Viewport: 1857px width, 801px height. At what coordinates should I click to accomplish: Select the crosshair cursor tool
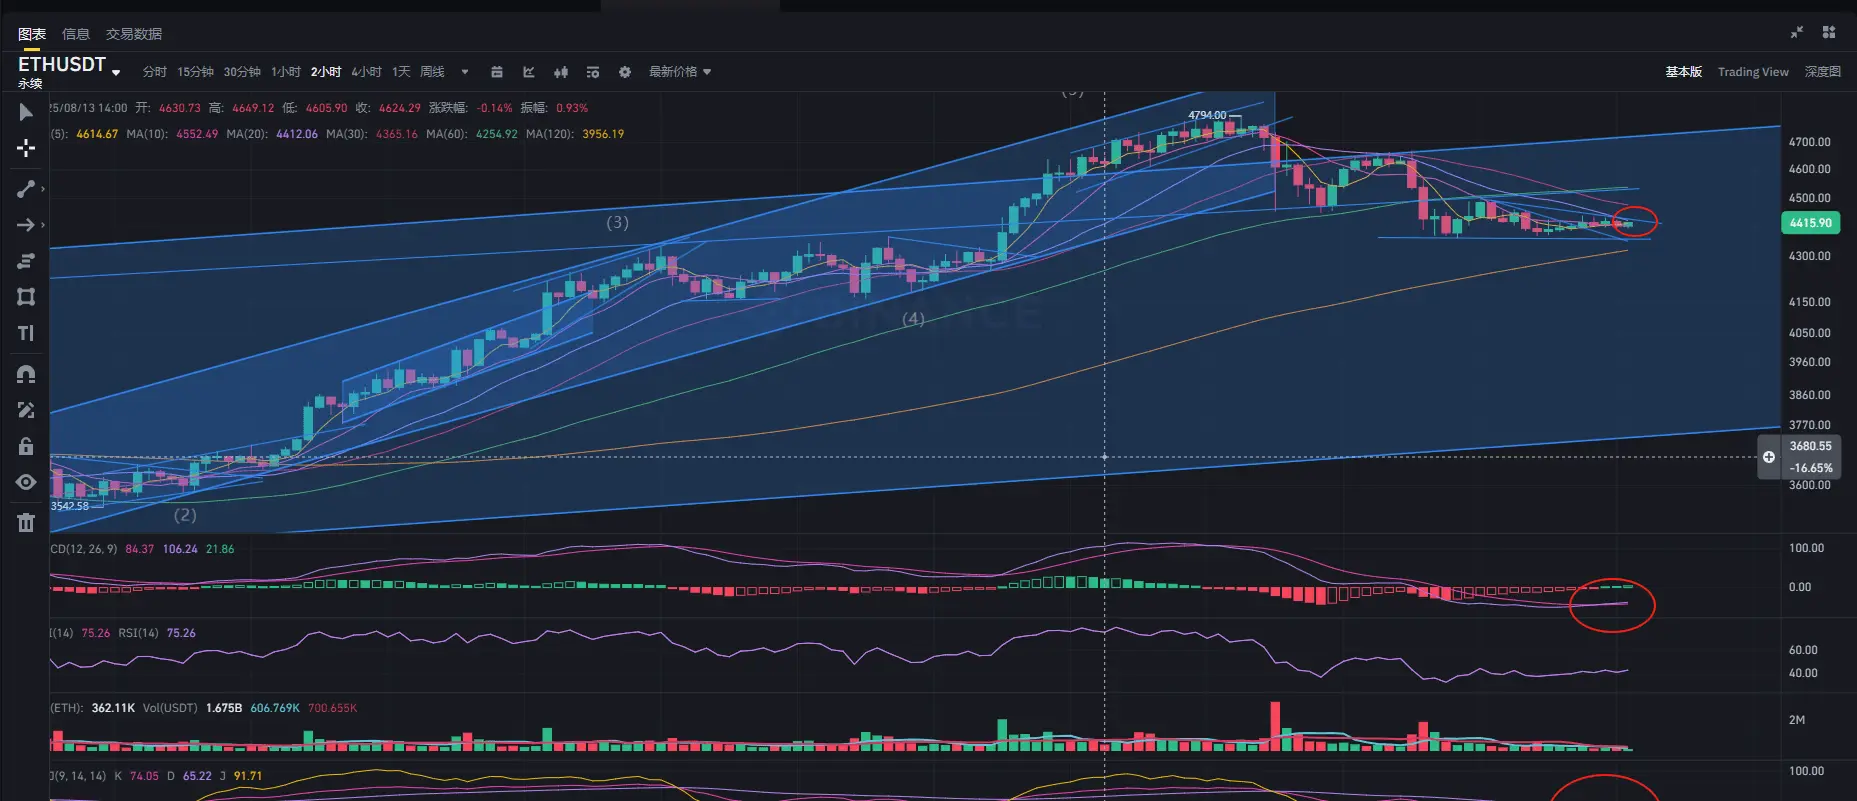pos(26,148)
